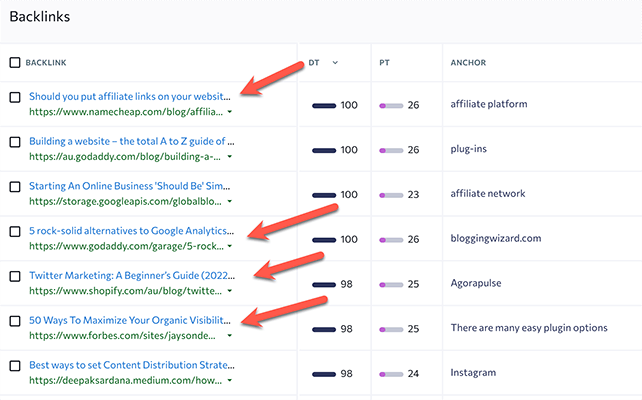
Task: Click the PT column header
Action: click(384, 62)
